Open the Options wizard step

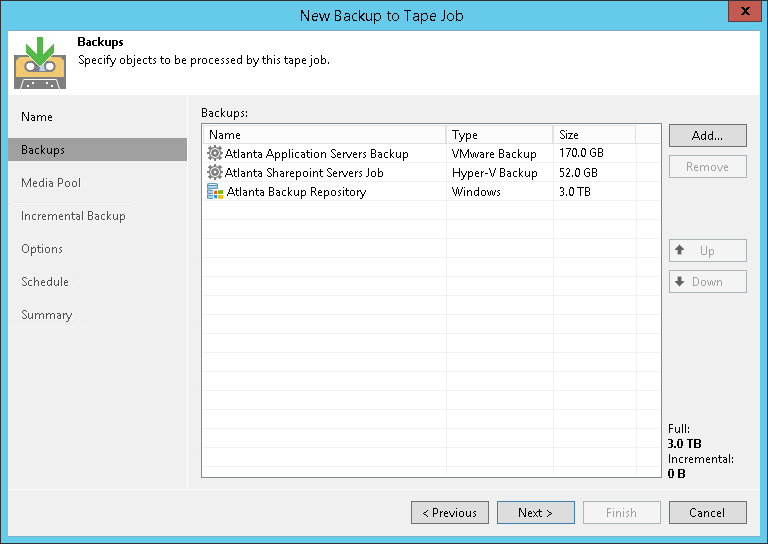coord(42,249)
